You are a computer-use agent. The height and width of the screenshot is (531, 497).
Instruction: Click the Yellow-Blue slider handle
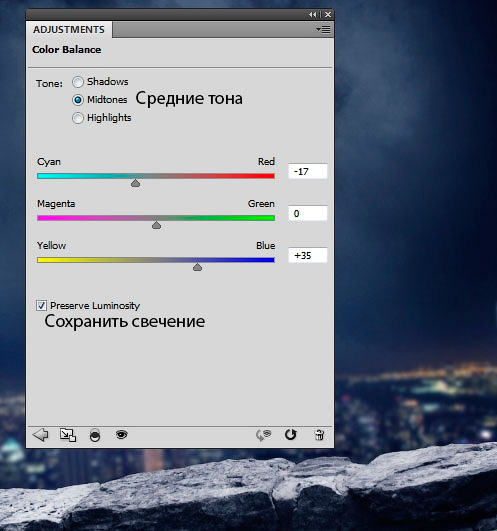[197, 267]
